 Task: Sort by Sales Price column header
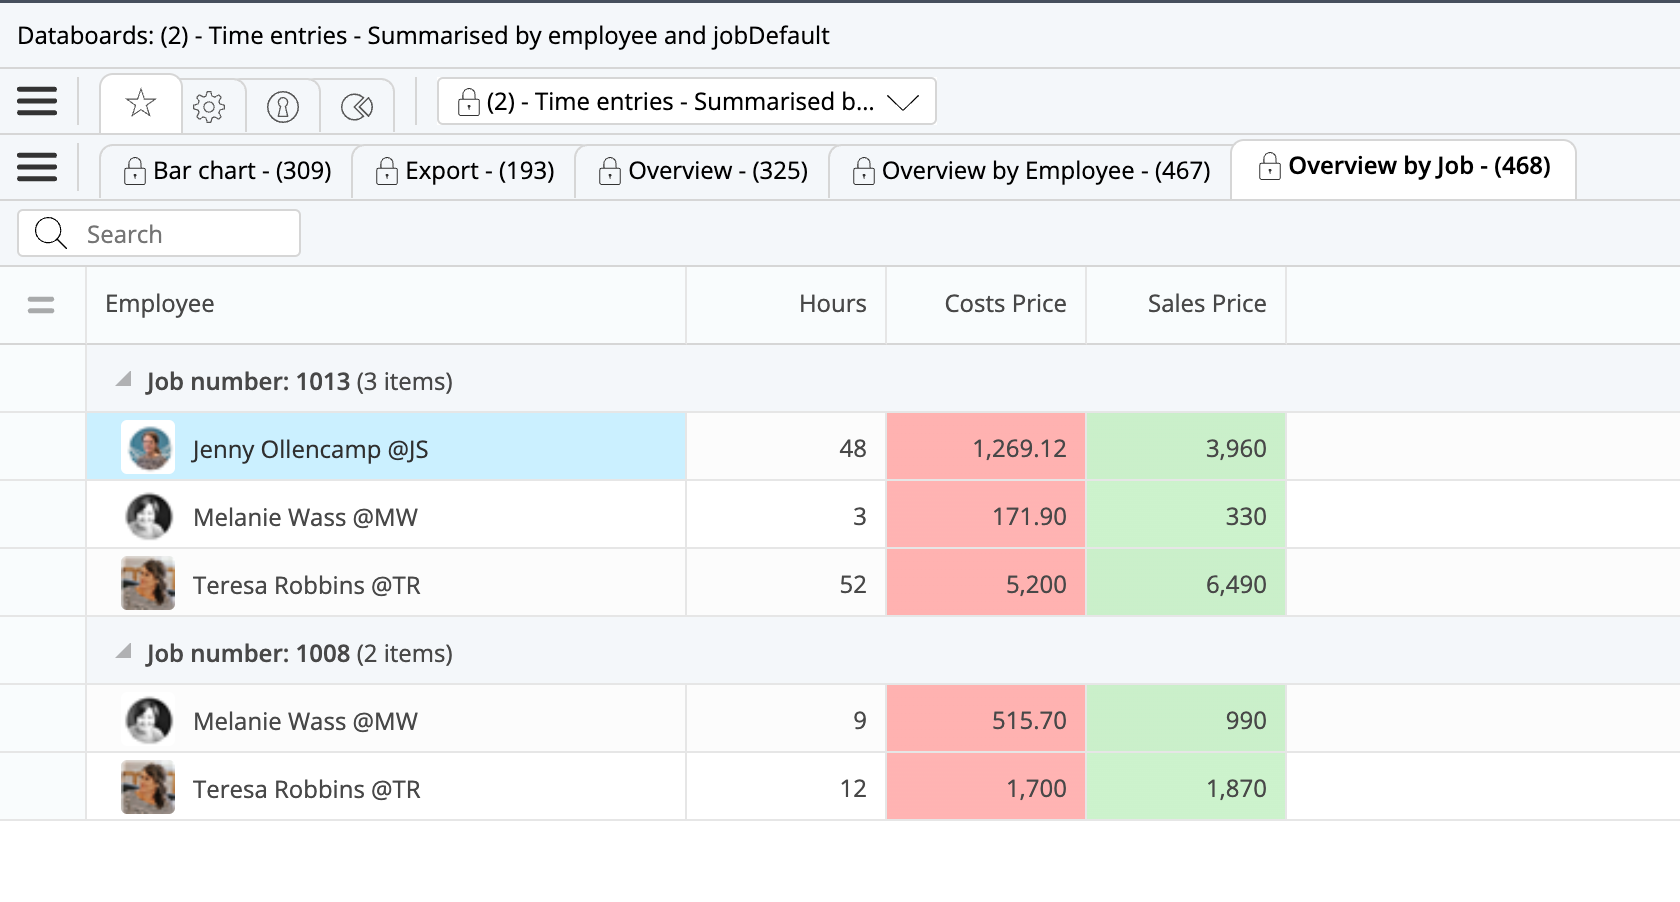1186,304
